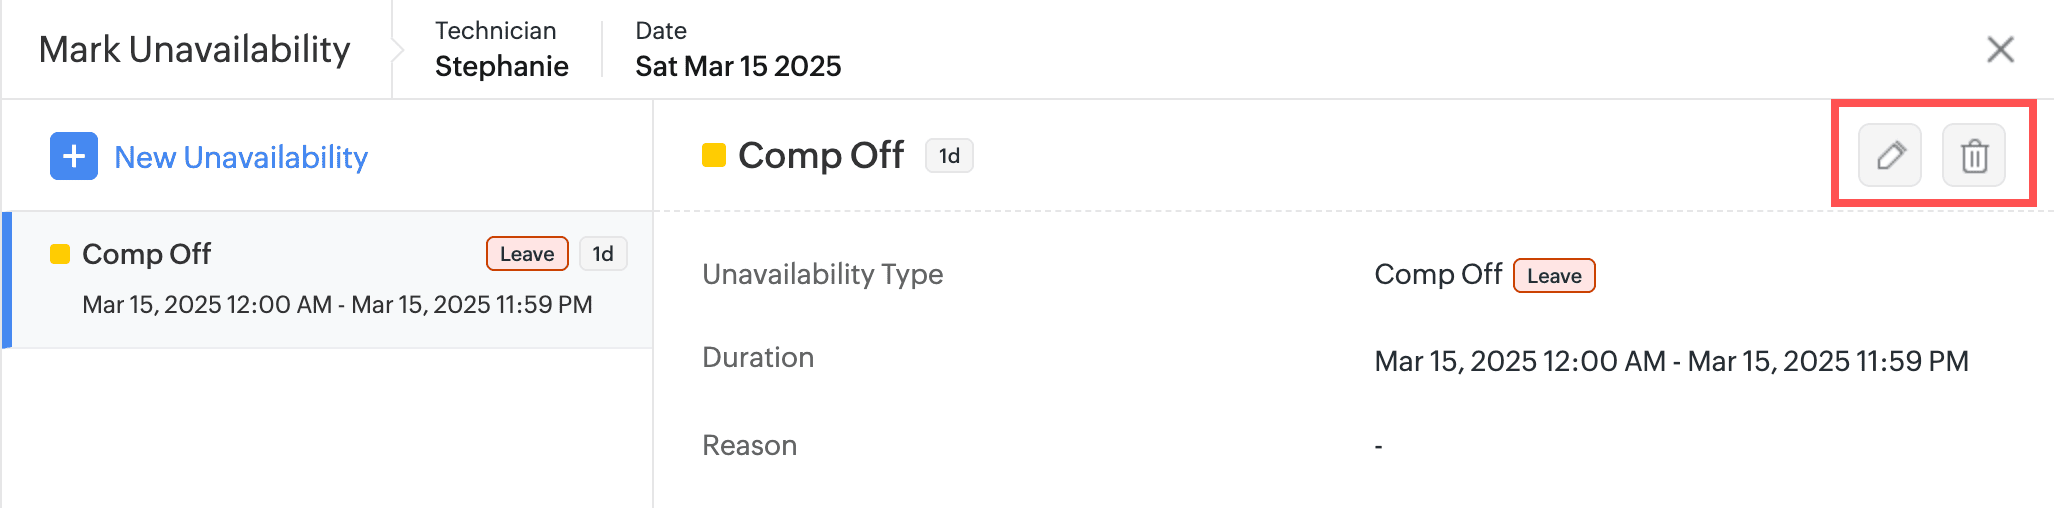The height and width of the screenshot is (508, 2054).
Task: Click the Unavailability Type label
Action: [x=822, y=274]
